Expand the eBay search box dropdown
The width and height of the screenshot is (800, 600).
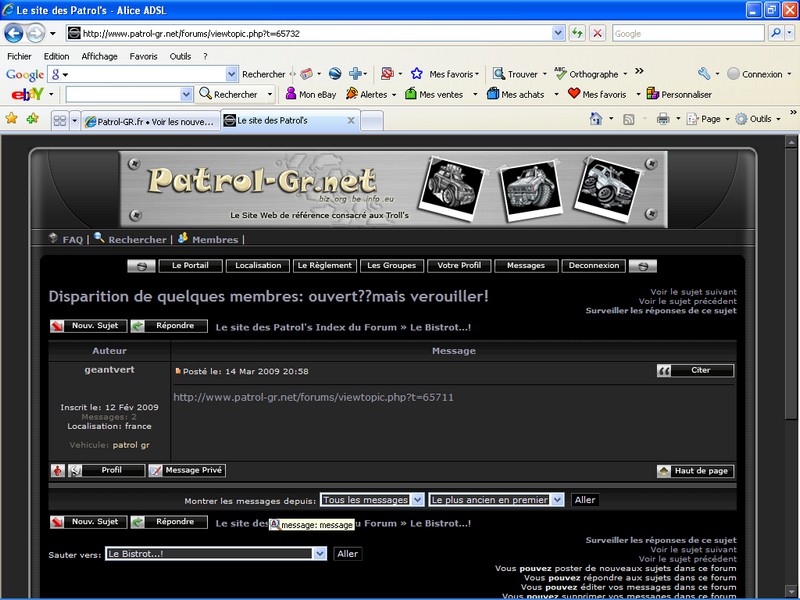point(186,94)
